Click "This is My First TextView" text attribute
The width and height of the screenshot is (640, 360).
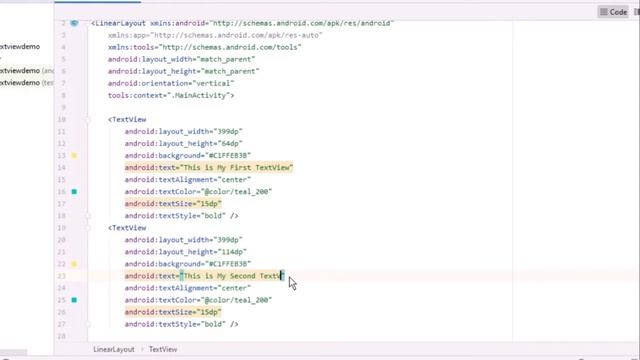[x=209, y=168]
